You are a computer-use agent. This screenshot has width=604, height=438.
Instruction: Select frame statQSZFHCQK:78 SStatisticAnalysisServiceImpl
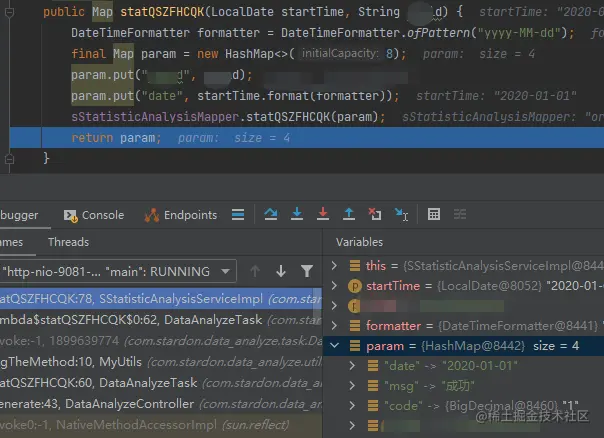point(161,299)
